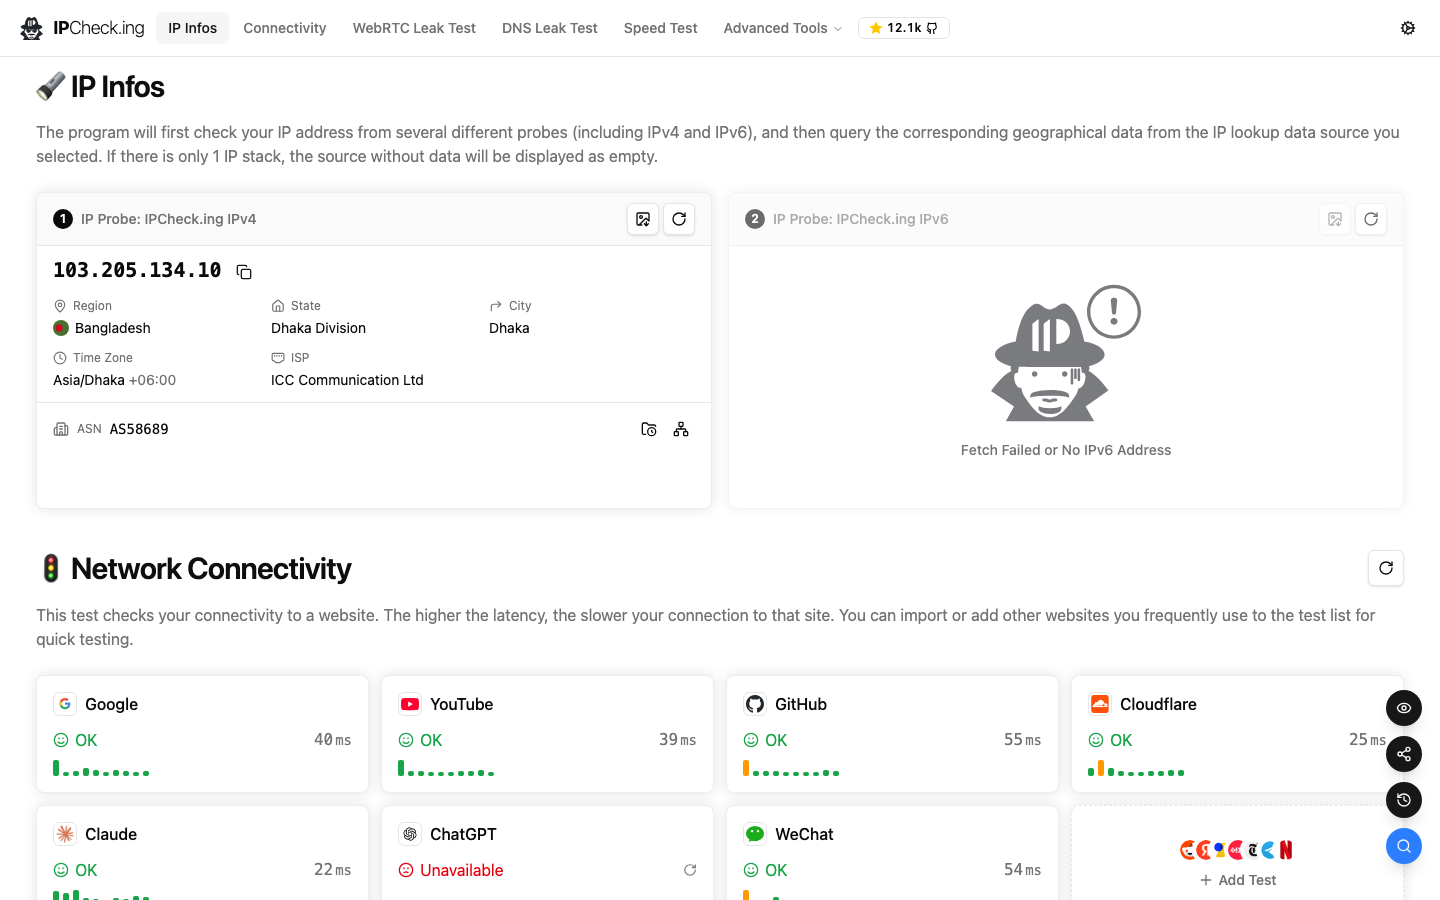Click the Asia/Dhaka time zone value
The image size is (1440, 900).
click(114, 380)
